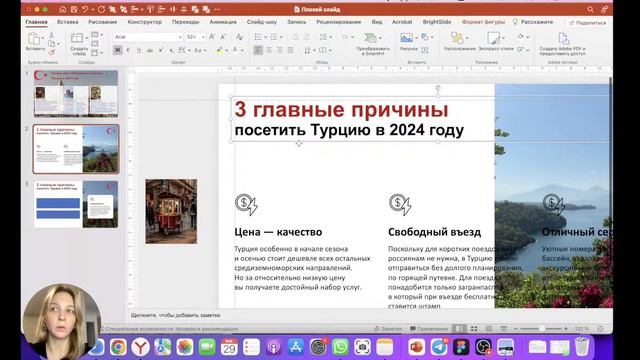Toggle bold formatting
The image size is (640, 360).
pyautogui.click(x=117, y=50)
